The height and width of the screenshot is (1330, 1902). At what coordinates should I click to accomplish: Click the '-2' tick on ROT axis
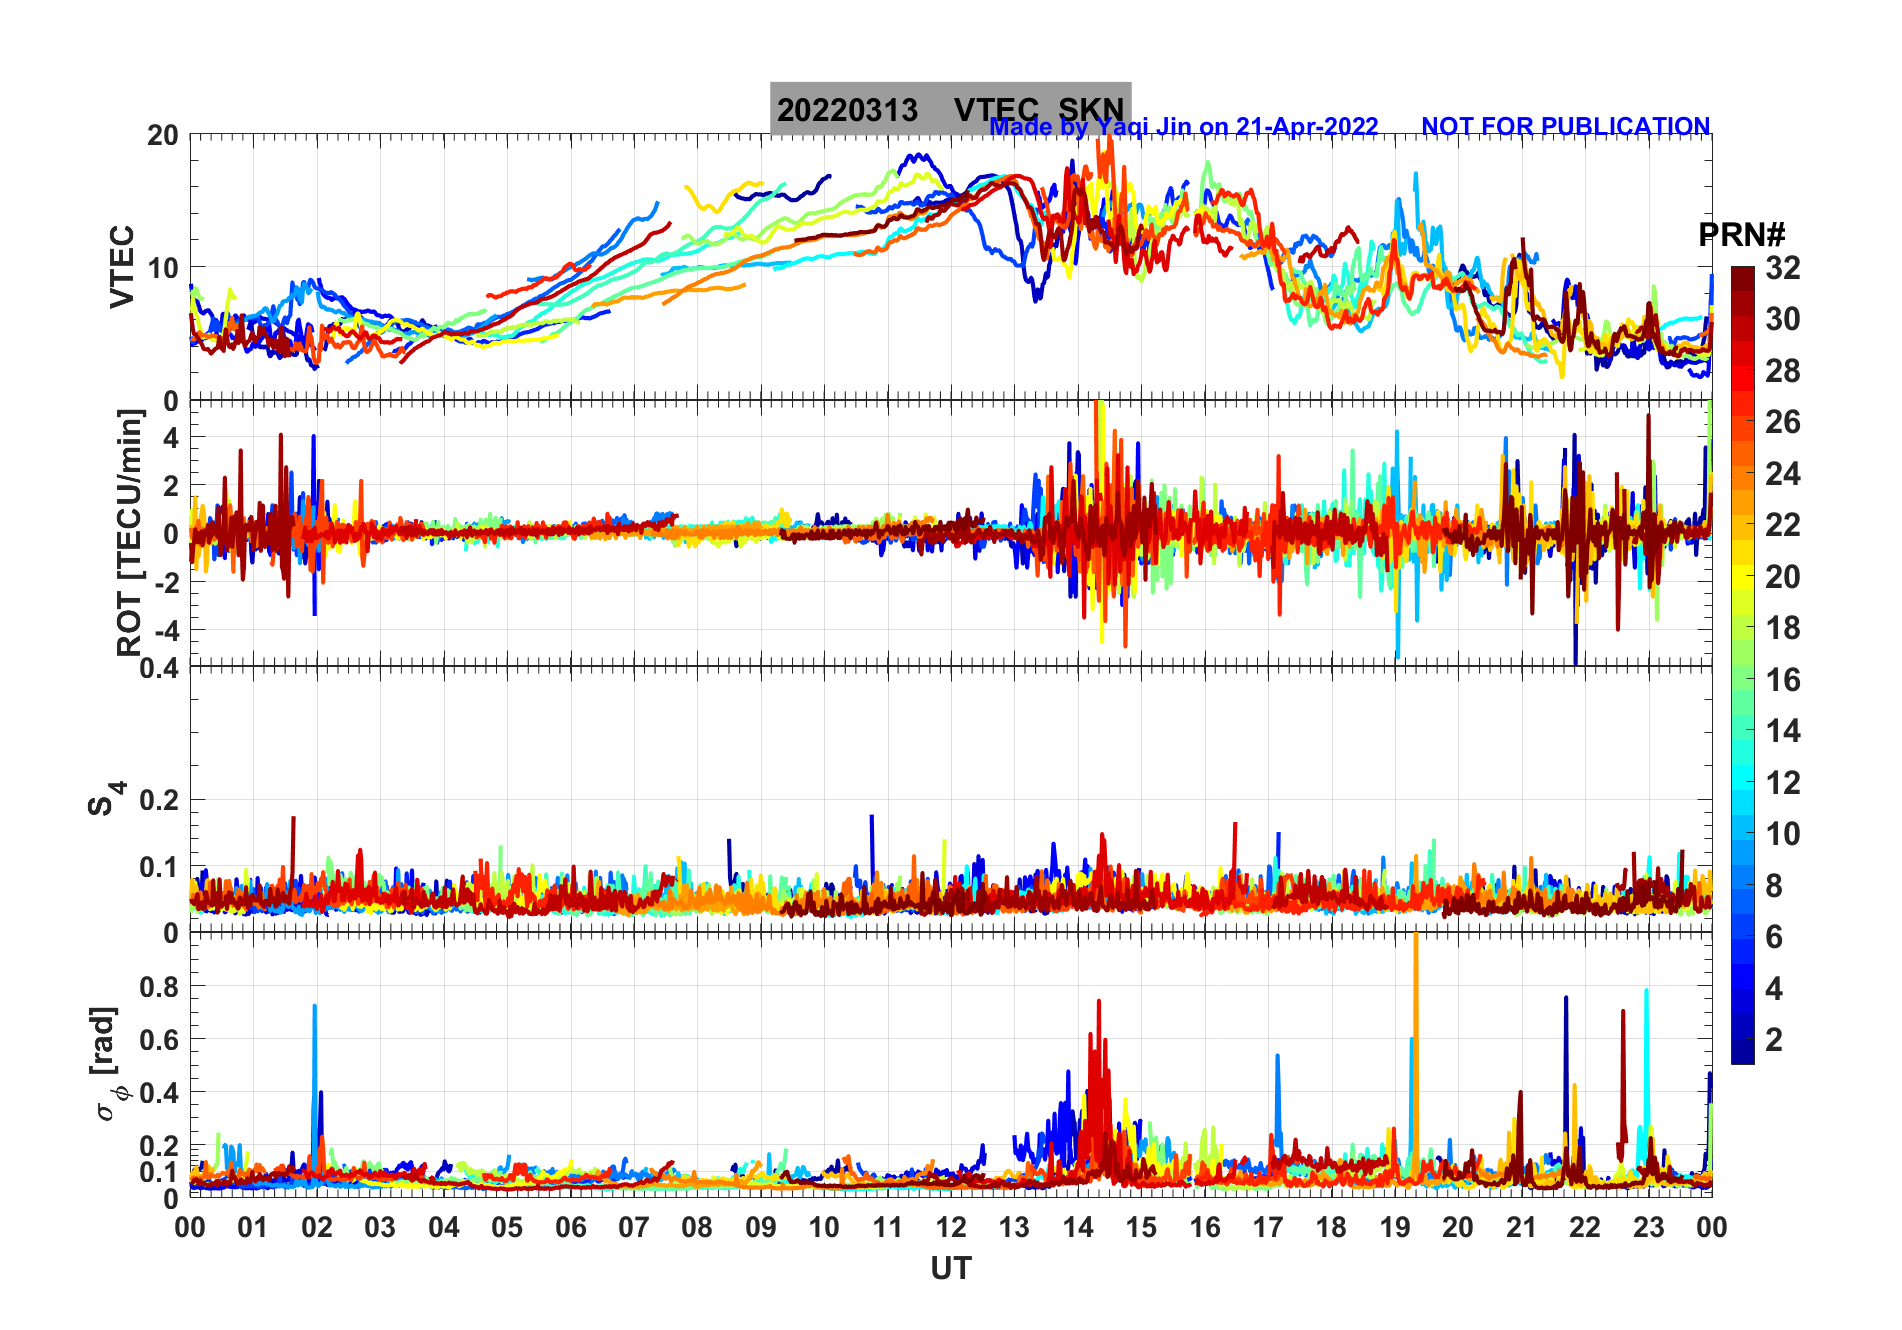coord(166,582)
